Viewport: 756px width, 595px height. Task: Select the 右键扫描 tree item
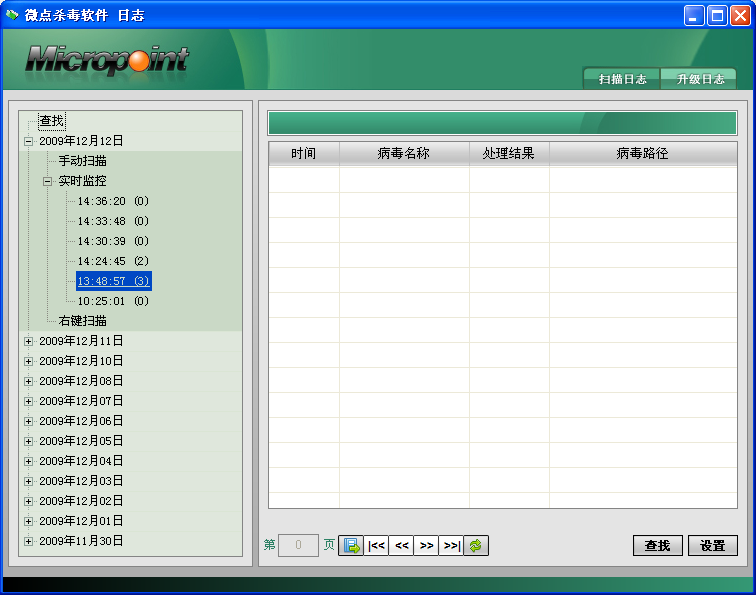pyautogui.click(x=82, y=321)
